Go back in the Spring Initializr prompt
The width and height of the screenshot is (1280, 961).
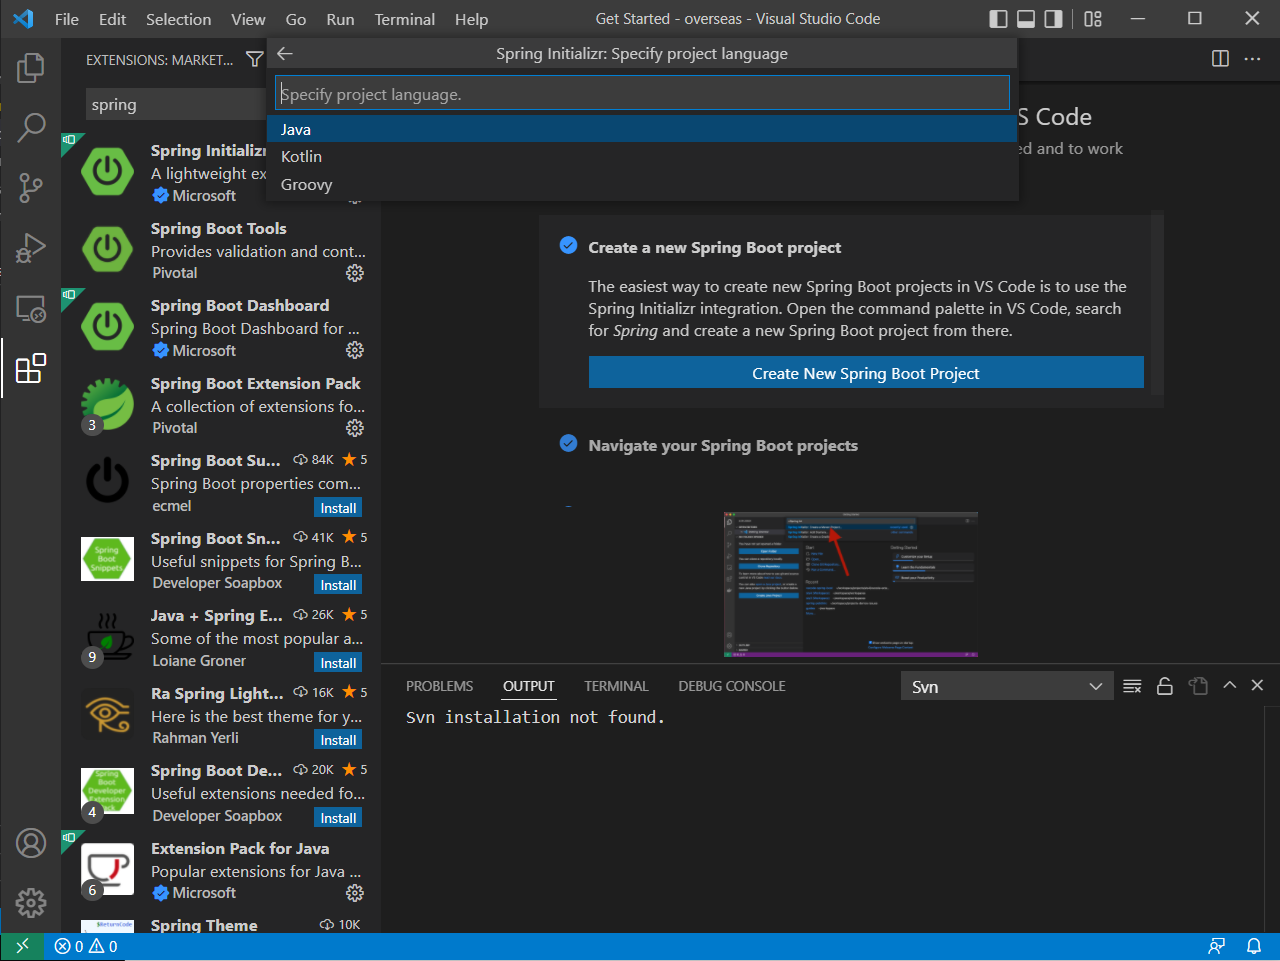(x=285, y=54)
